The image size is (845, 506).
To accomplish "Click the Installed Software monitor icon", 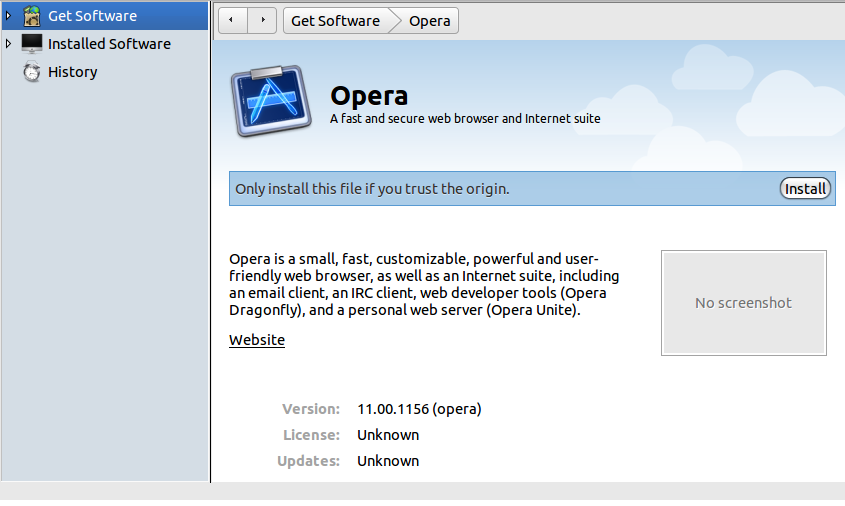I will [32, 44].
